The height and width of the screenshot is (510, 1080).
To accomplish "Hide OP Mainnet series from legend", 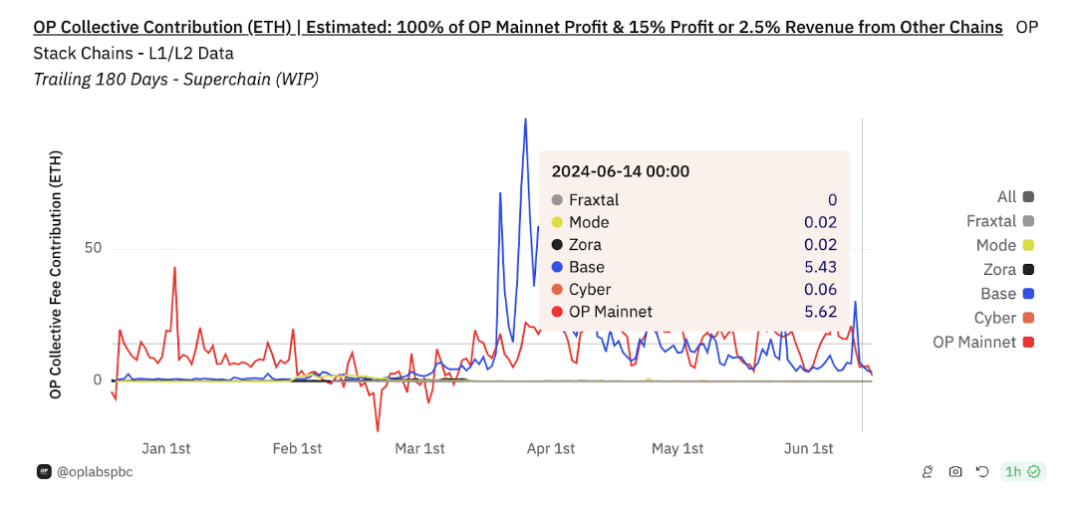I will click(974, 342).
